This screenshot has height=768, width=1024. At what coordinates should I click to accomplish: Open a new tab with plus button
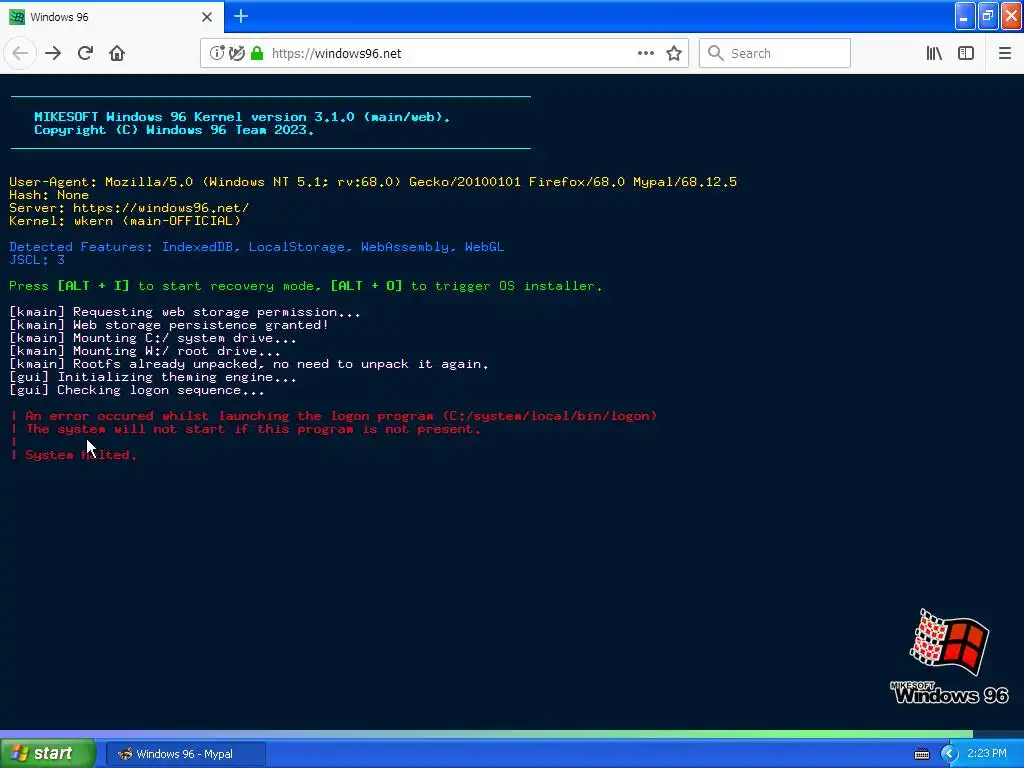coord(241,16)
